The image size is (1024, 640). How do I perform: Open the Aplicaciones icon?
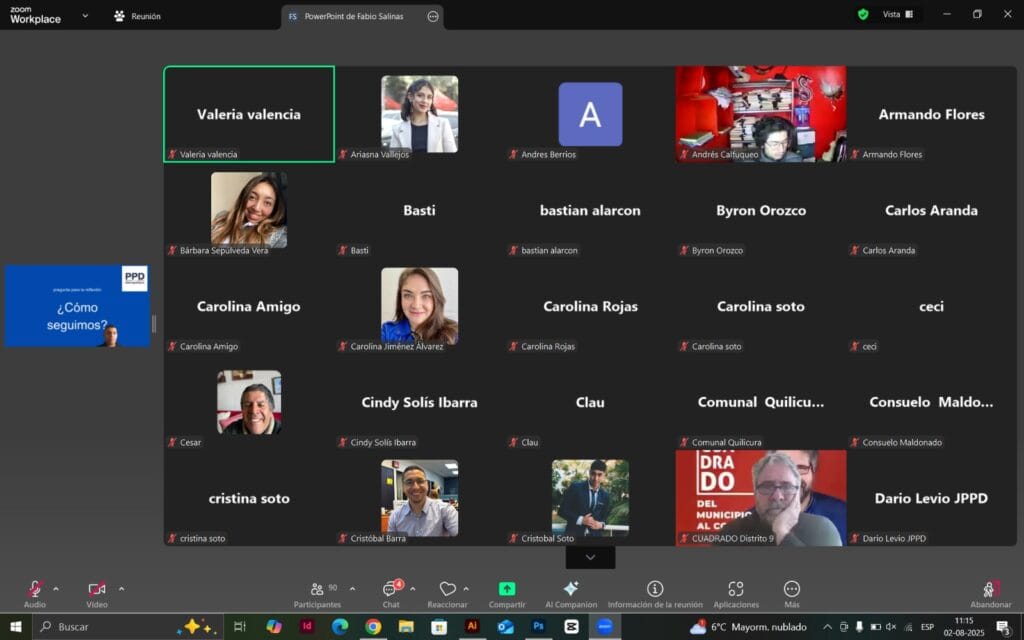point(736,589)
